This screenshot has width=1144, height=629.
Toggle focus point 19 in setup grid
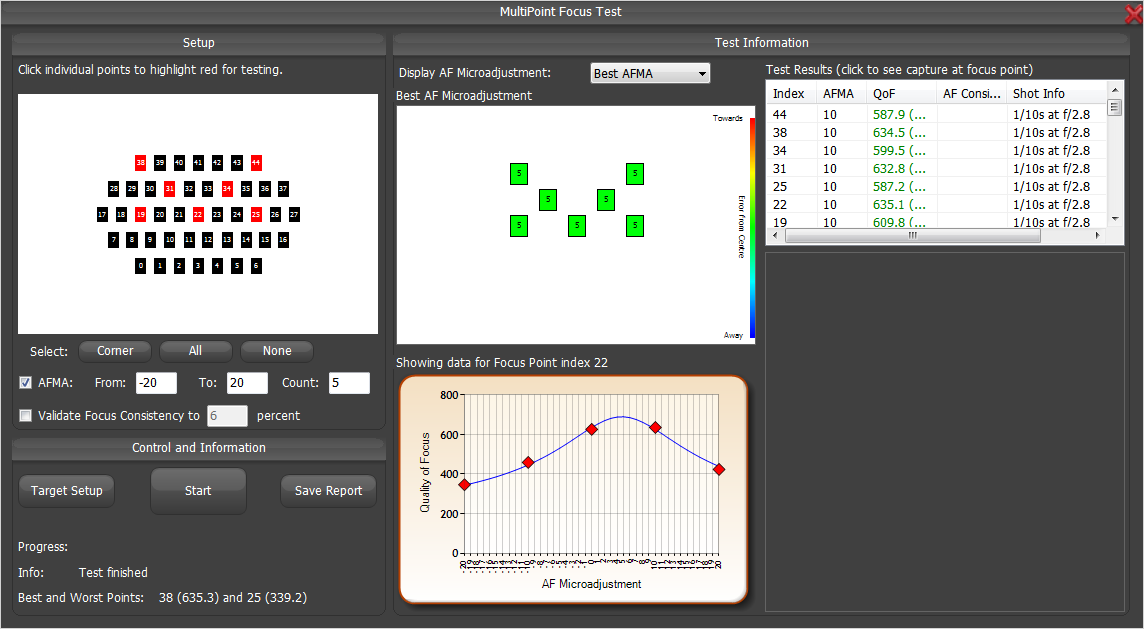(140, 215)
